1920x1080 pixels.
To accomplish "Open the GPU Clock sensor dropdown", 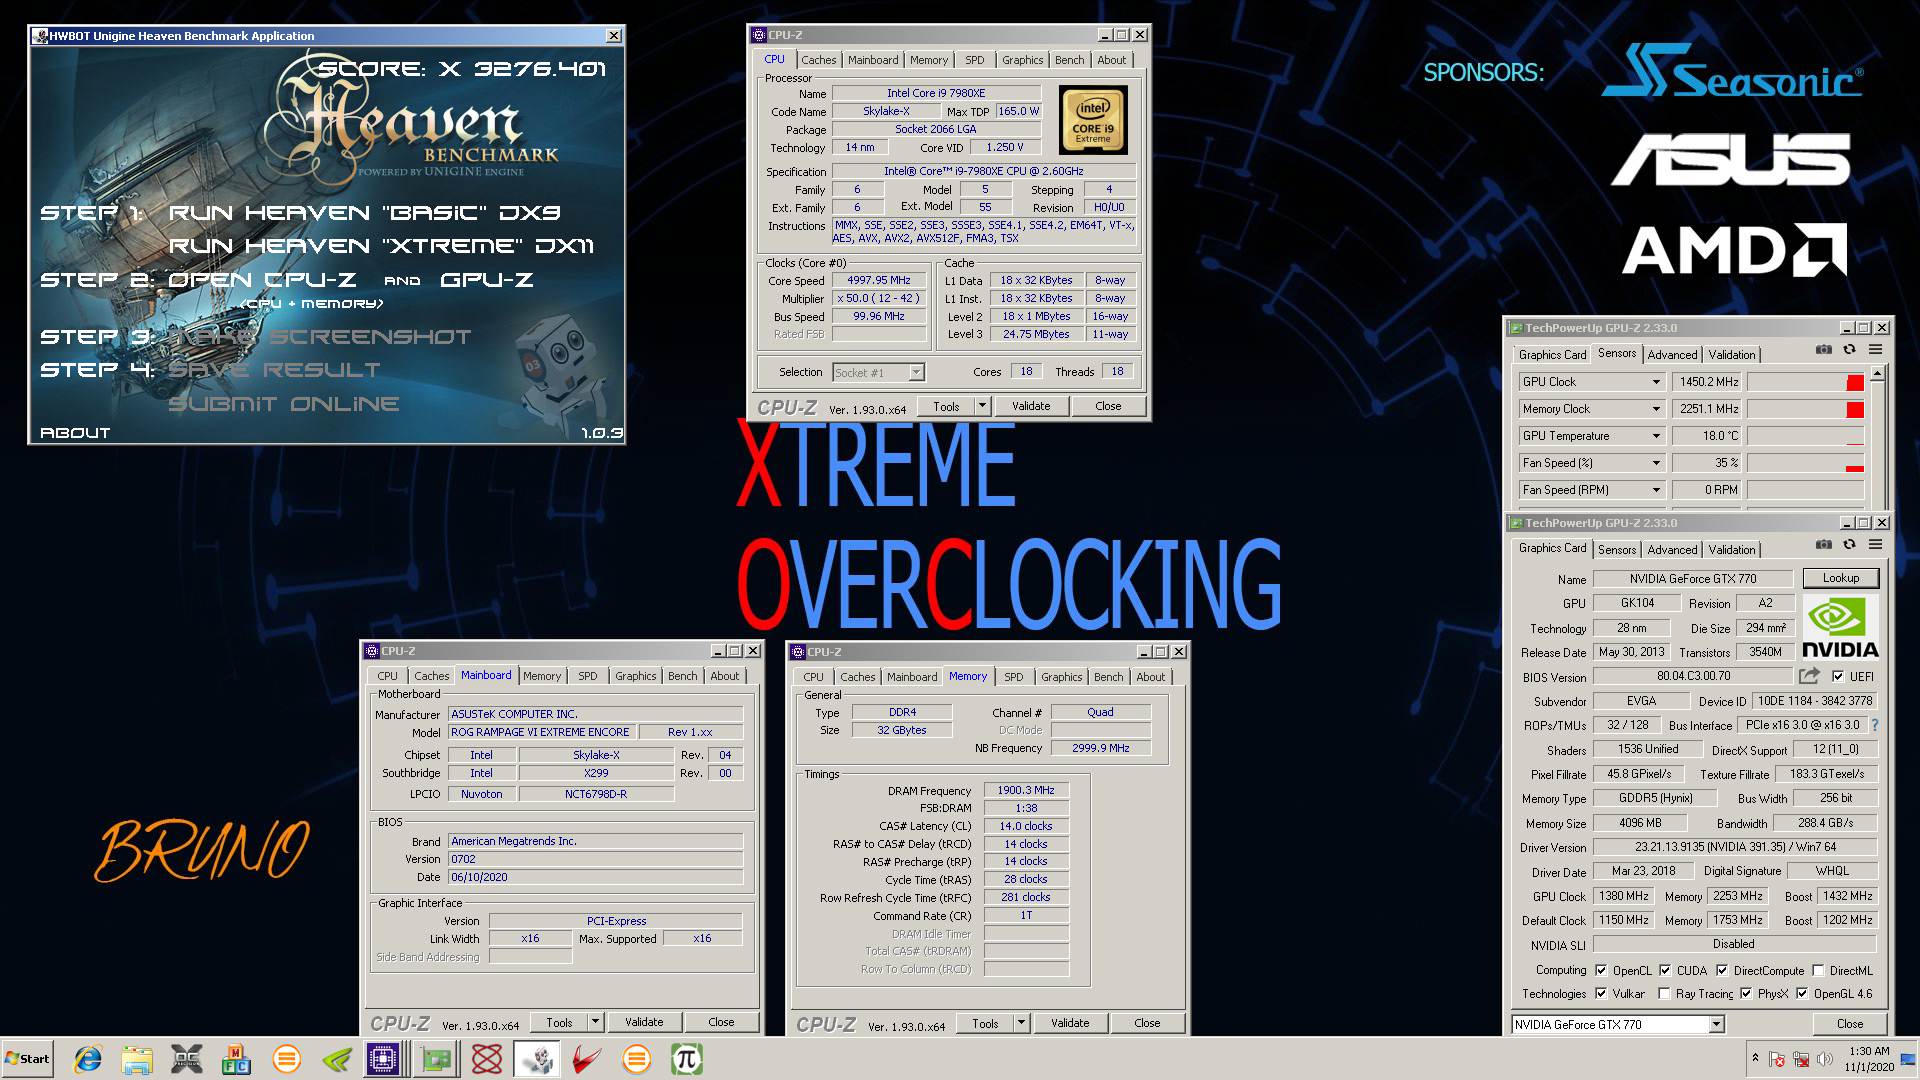I will click(1656, 382).
